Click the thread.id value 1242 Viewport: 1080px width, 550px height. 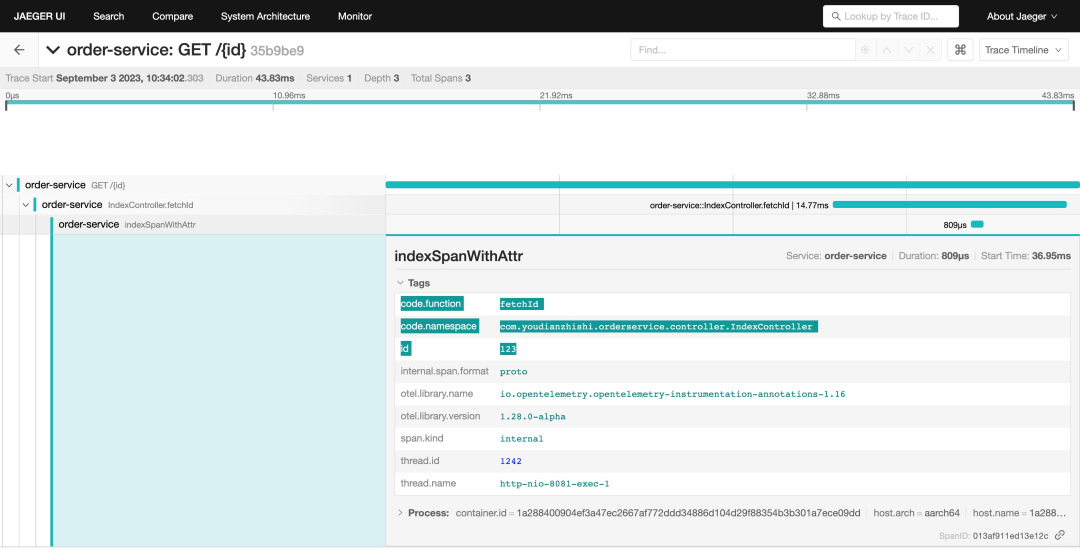[510, 461]
